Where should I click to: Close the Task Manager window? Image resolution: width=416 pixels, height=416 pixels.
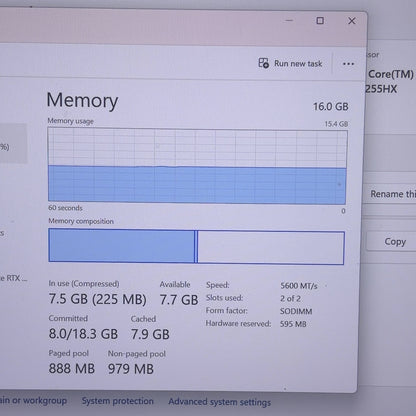(352, 21)
